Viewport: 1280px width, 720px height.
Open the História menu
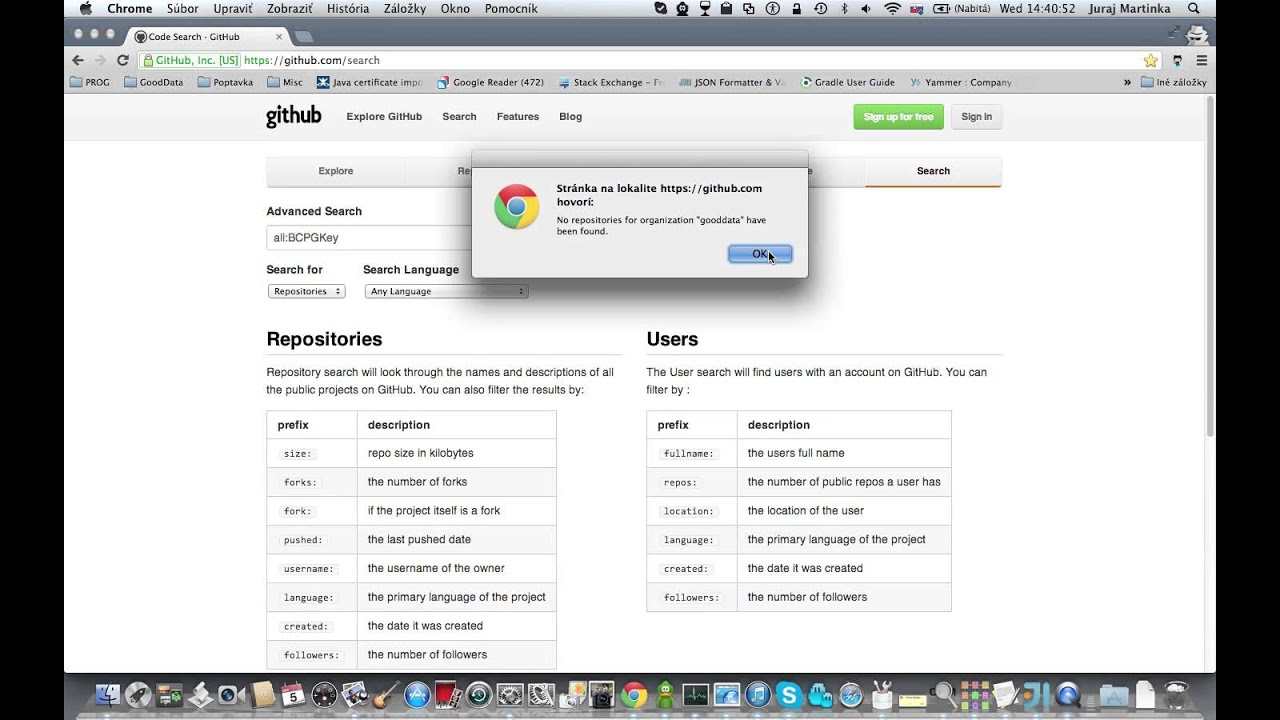click(x=348, y=8)
